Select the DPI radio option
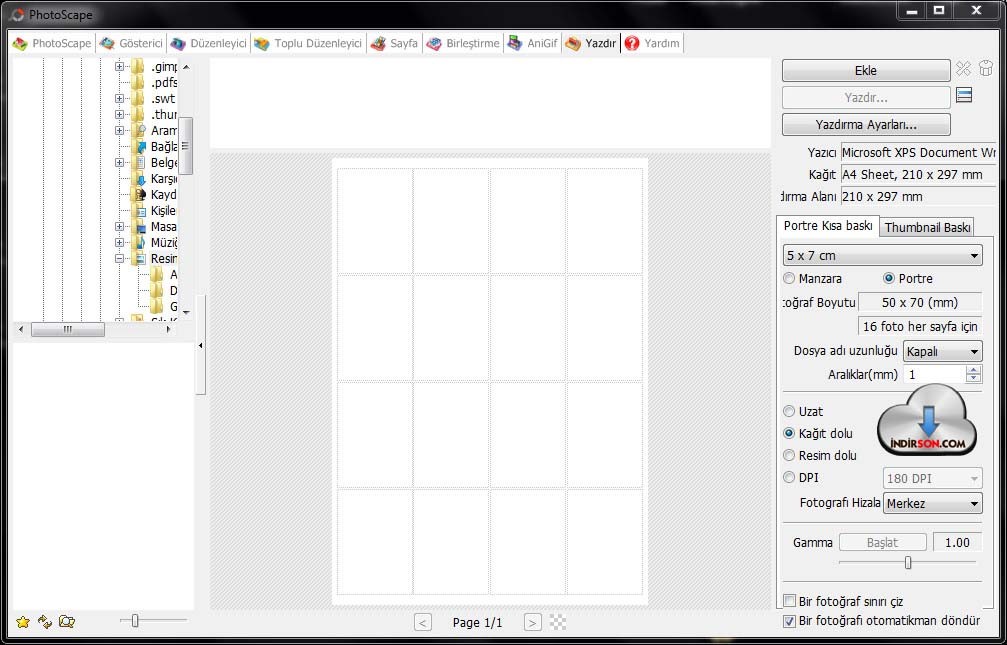Viewport: 1007px width, 645px height. (x=789, y=477)
